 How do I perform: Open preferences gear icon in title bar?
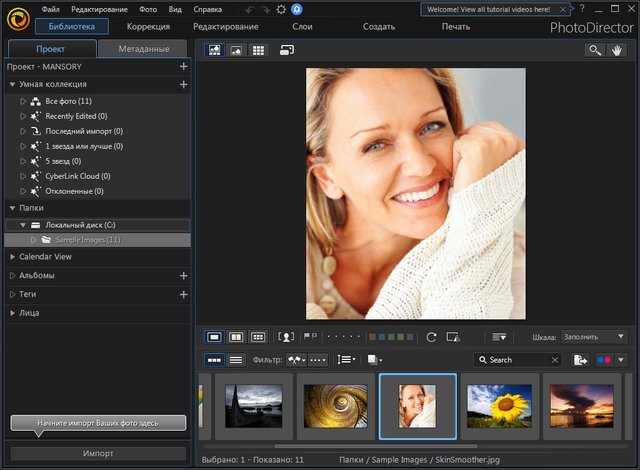[x=281, y=9]
